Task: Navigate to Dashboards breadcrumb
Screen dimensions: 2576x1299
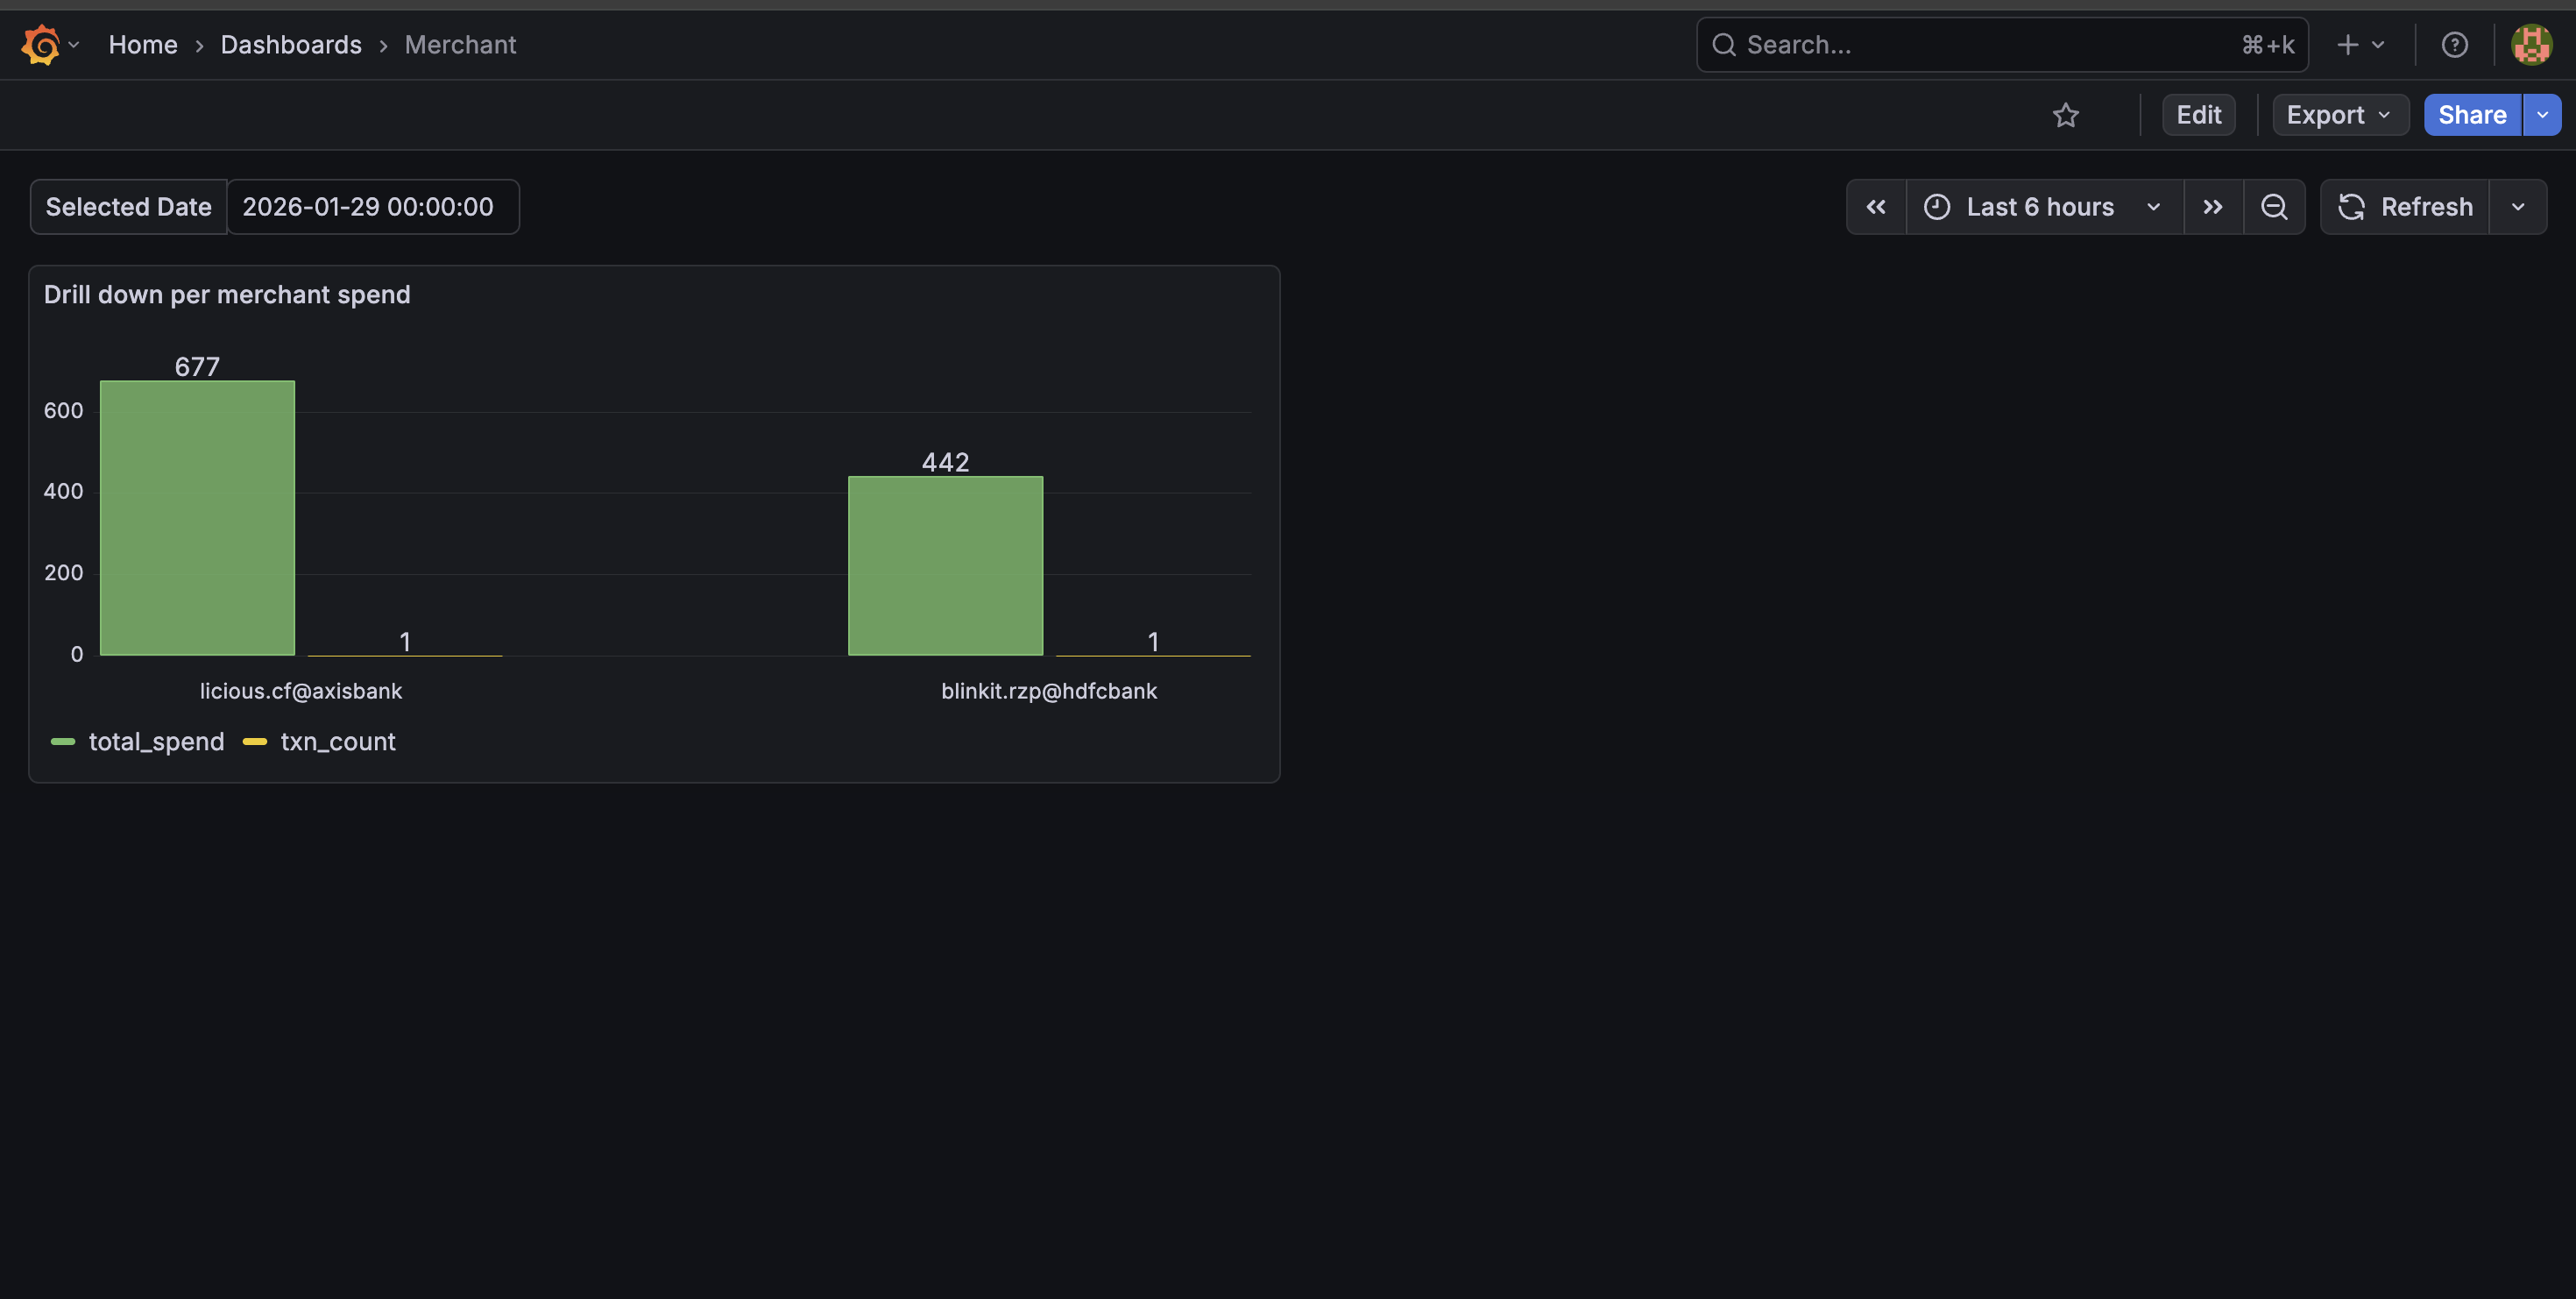Action: click(291, 45)
